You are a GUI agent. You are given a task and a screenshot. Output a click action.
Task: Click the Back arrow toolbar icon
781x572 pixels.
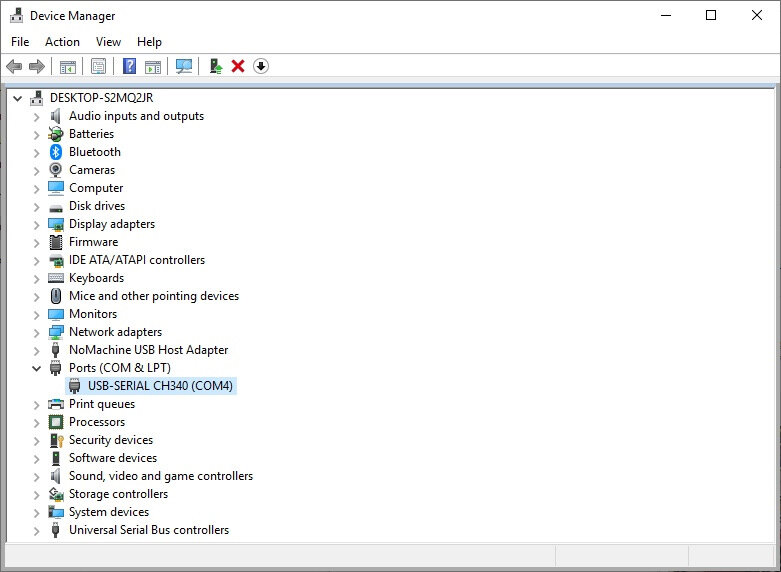click(x=14, y=66)
